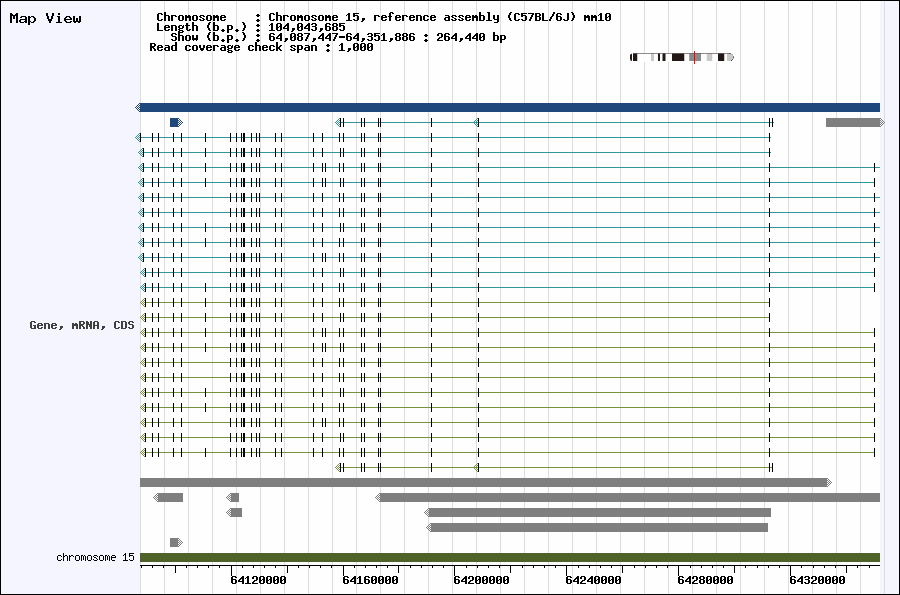Click the 64120000 axis label
Viewport: 900px width, 595px height.
tap(258, 580)
